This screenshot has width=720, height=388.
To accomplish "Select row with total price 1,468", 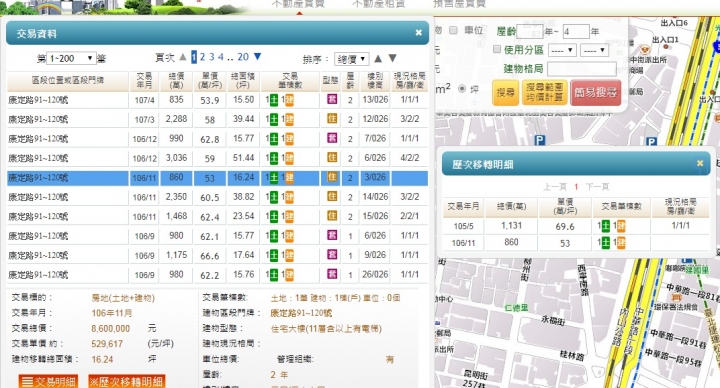I will (217, 216).
